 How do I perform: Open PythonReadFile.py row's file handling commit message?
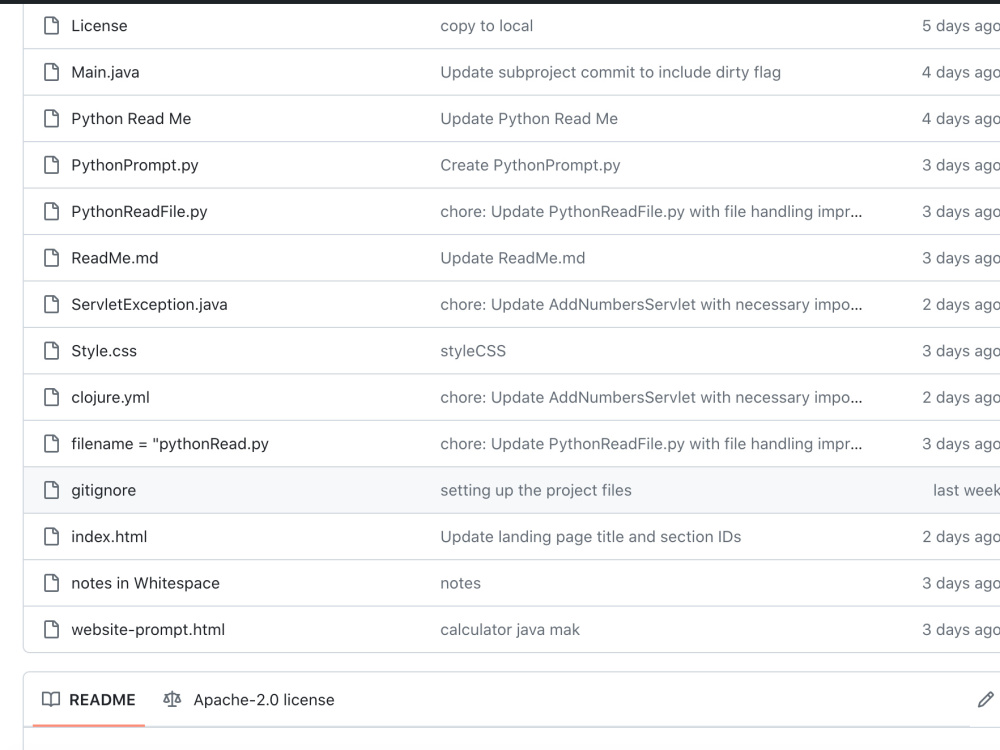click(651, 212)
